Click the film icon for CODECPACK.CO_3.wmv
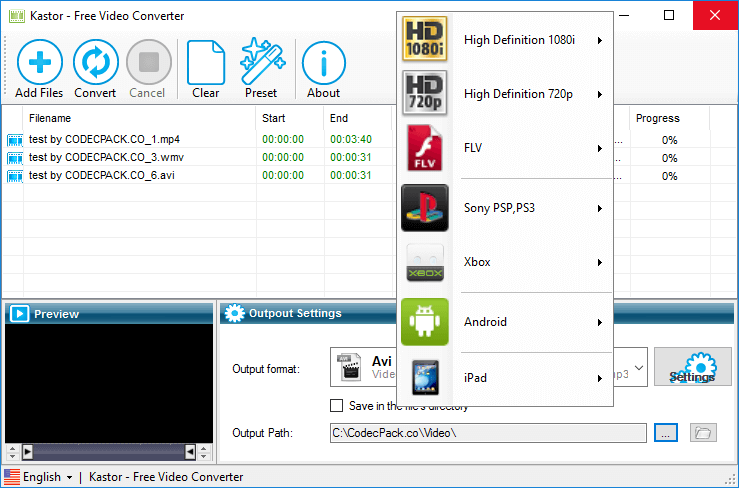739x488 pixels. coord(15,158)
